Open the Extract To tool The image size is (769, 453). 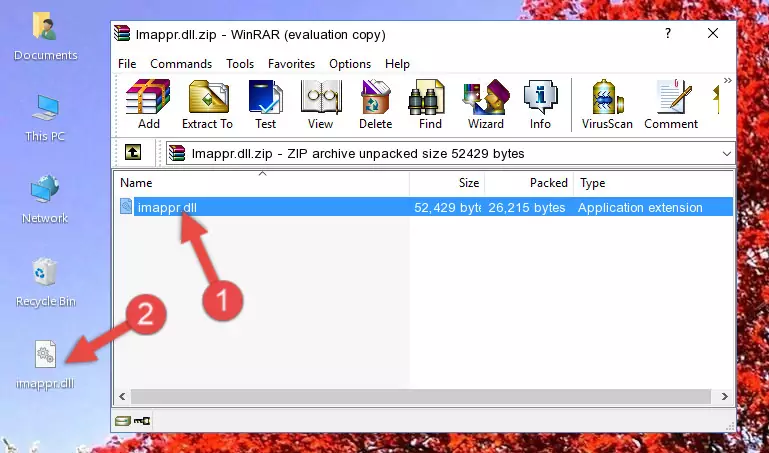coord(207,104)
